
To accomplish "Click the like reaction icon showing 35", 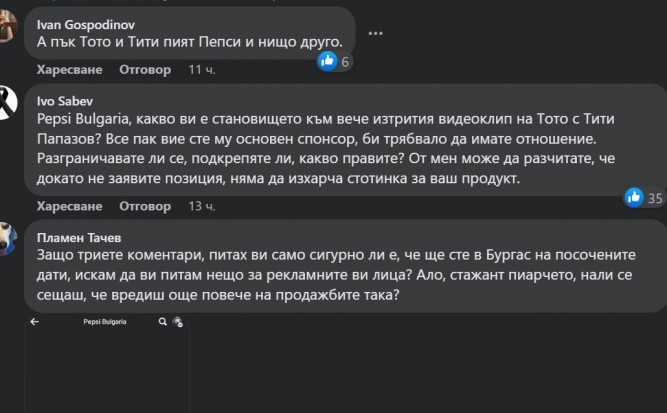I will click(x=631, y=197).
